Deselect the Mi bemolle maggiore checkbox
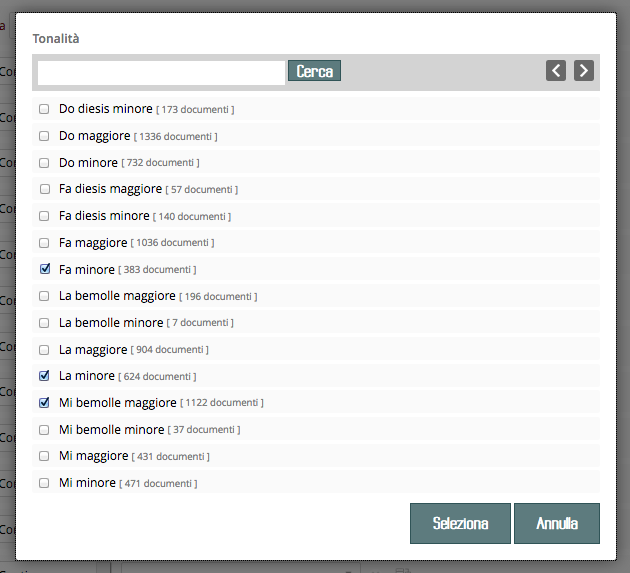This screenshot has width=630, height=573. [x=44, y=403]
